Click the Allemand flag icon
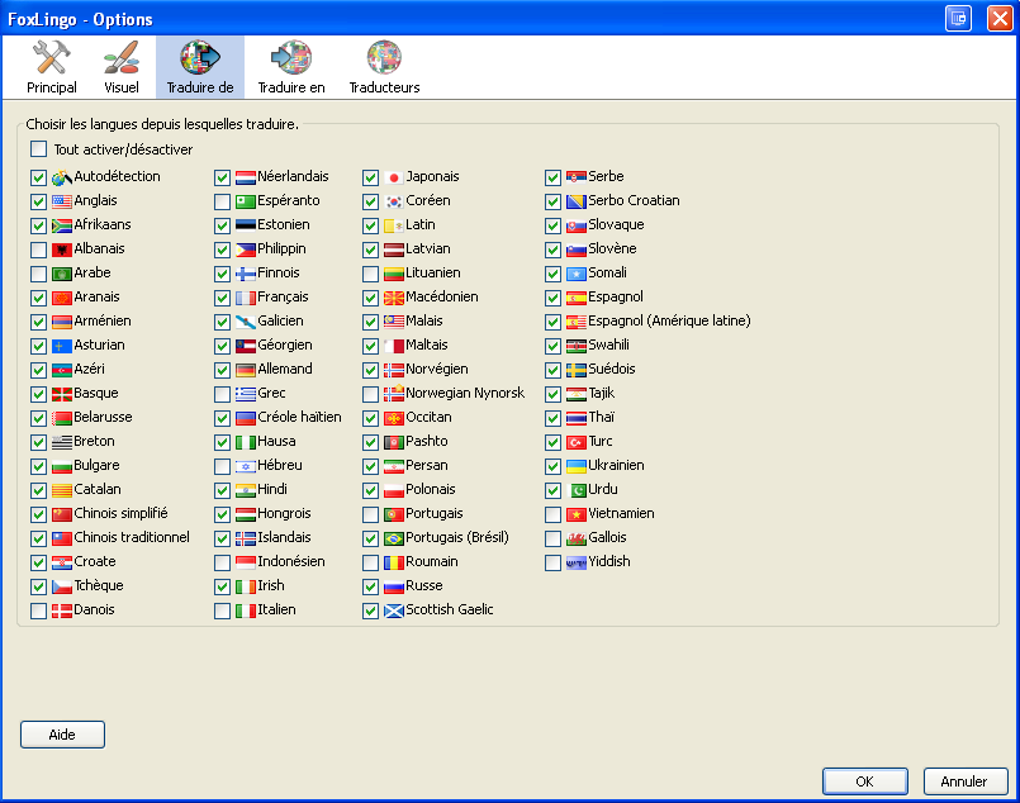Viewport: 1020px width, 803px height. 245,370
